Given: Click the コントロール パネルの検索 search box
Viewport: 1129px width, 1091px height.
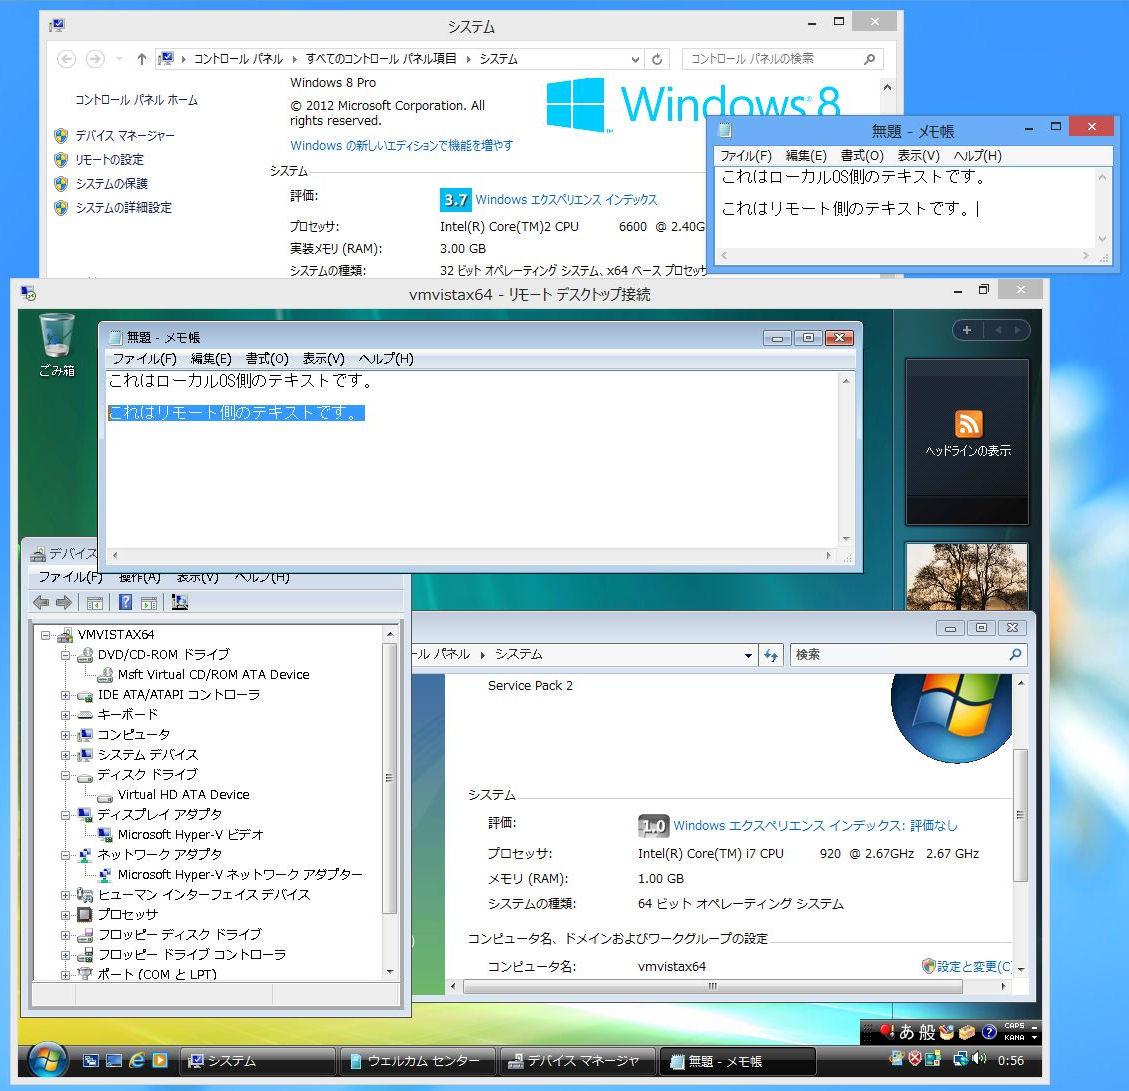Looking at the screenshot, I should [782, 59].
